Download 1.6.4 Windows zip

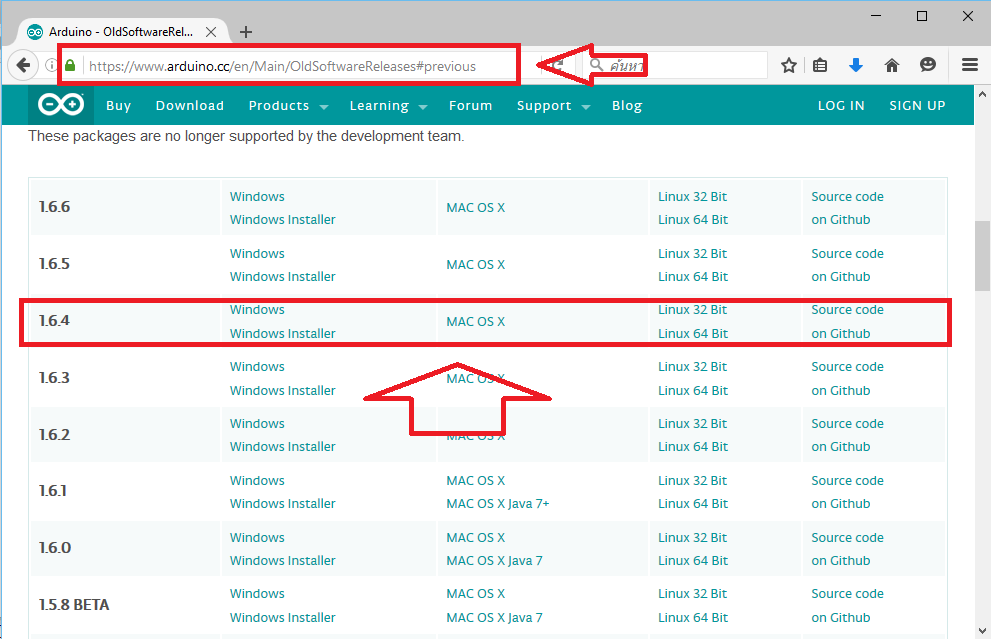pyautogui.click(x=257, y=310)
